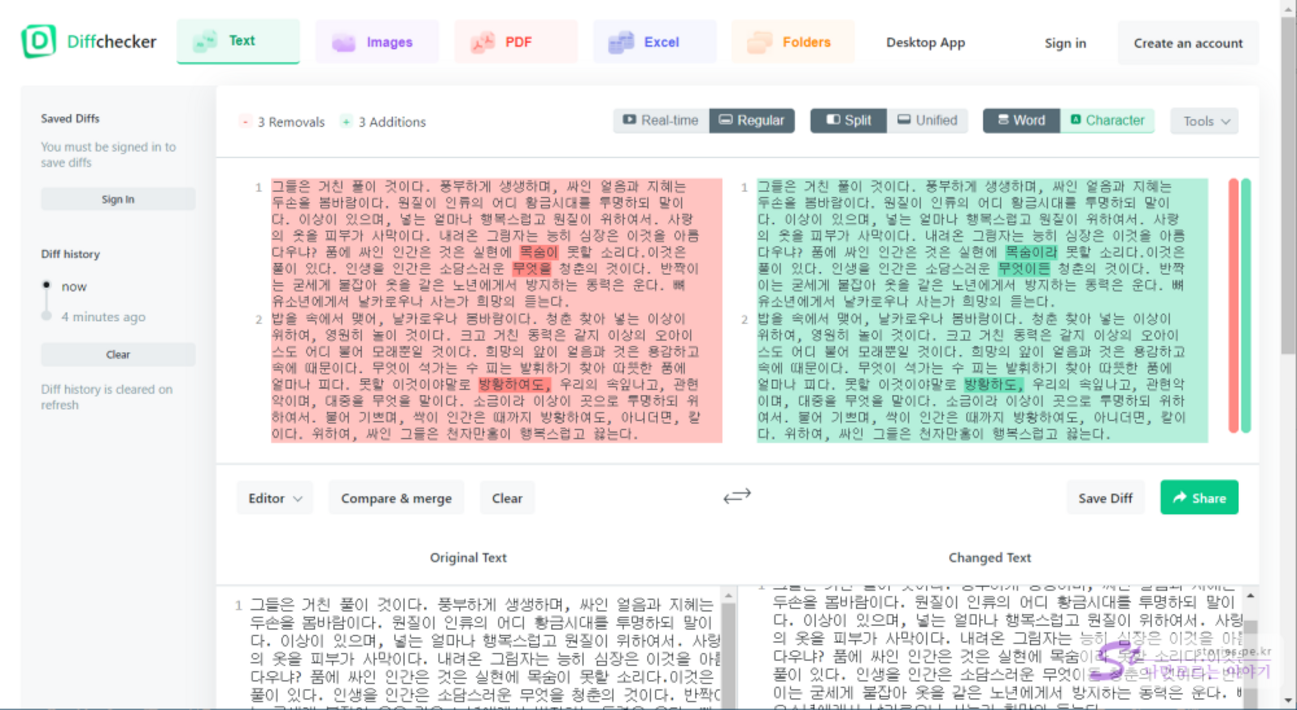
Task: Expand the Editor dropdown menu
Action: 275,498
